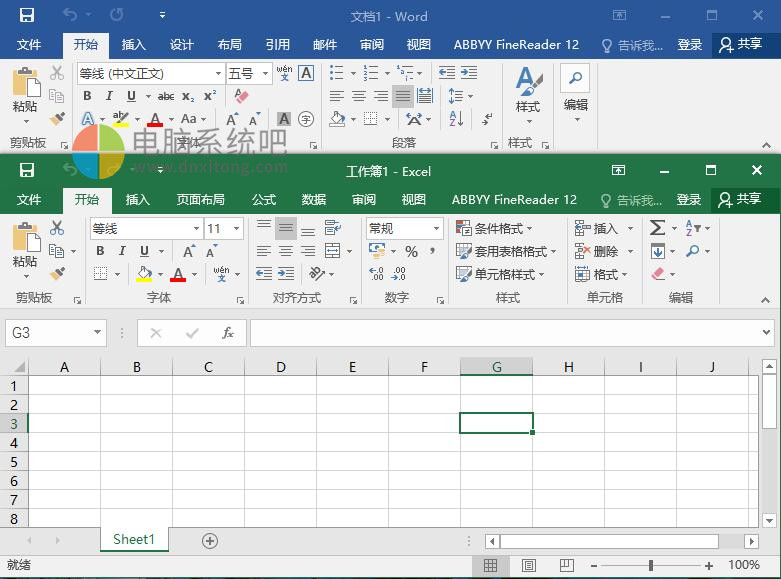Click Excel increase decimal icon
The image size is (781, 579).
[x=377, y=274]
